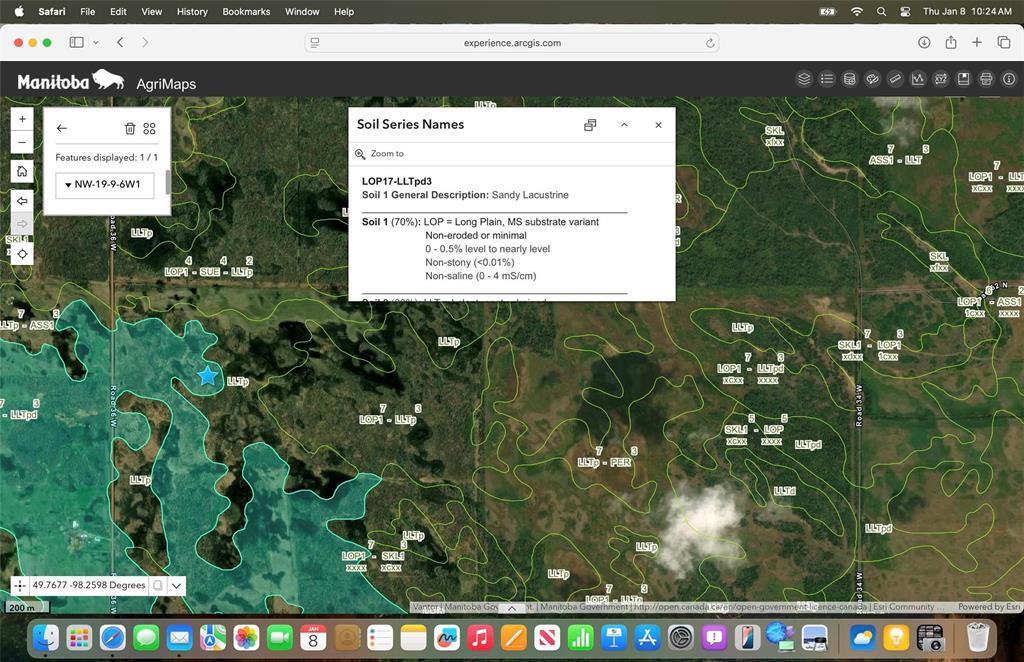Open the Bookmarks widget

(x=963, y=79)
